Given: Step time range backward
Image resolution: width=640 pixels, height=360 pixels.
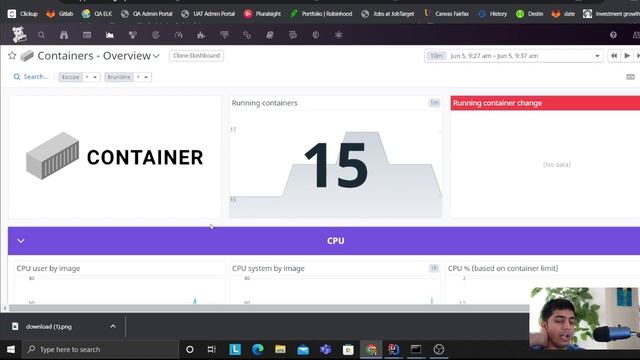Looking at the screenshot, I should pos(614,56).
